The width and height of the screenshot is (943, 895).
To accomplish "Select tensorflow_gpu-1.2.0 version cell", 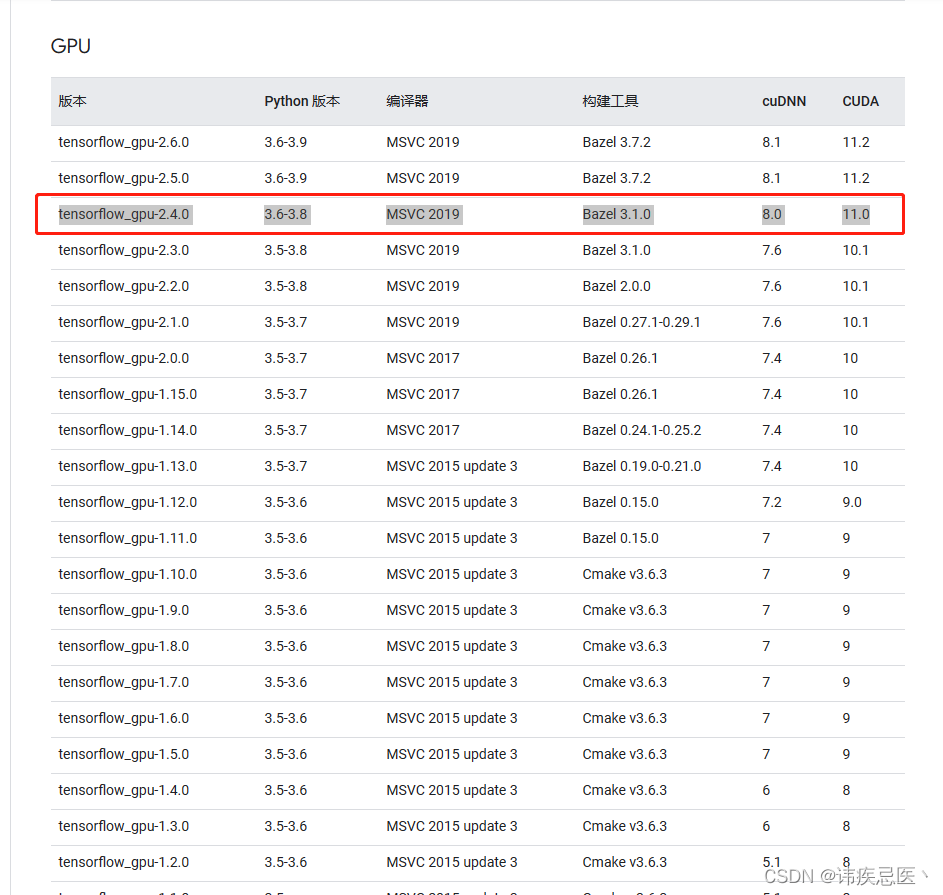I will pyautogui.click(x=124, y=863).
